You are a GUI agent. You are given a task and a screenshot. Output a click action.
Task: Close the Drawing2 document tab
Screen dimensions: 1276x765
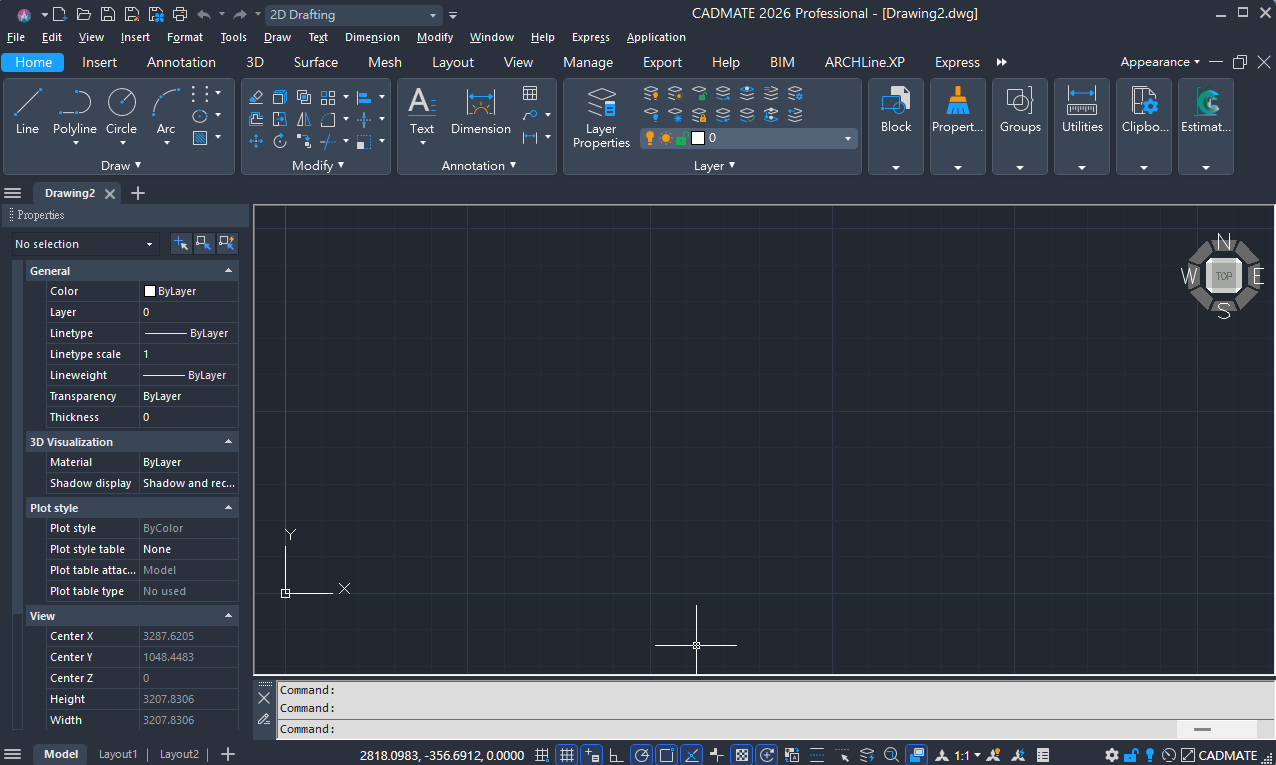(x=110, y=193)
